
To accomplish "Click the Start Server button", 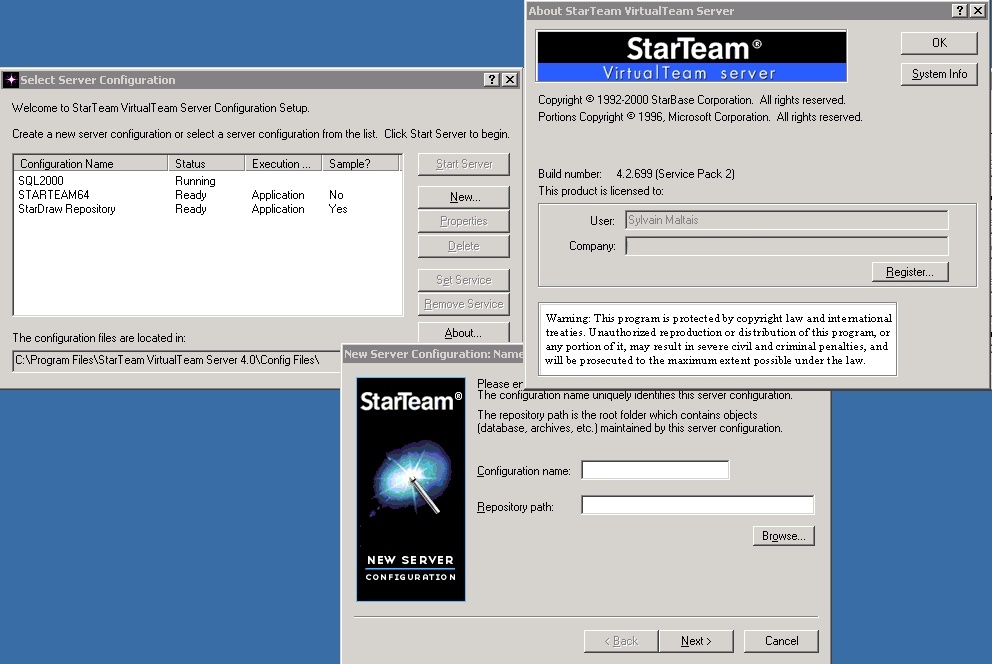I will tap(464, 164).
